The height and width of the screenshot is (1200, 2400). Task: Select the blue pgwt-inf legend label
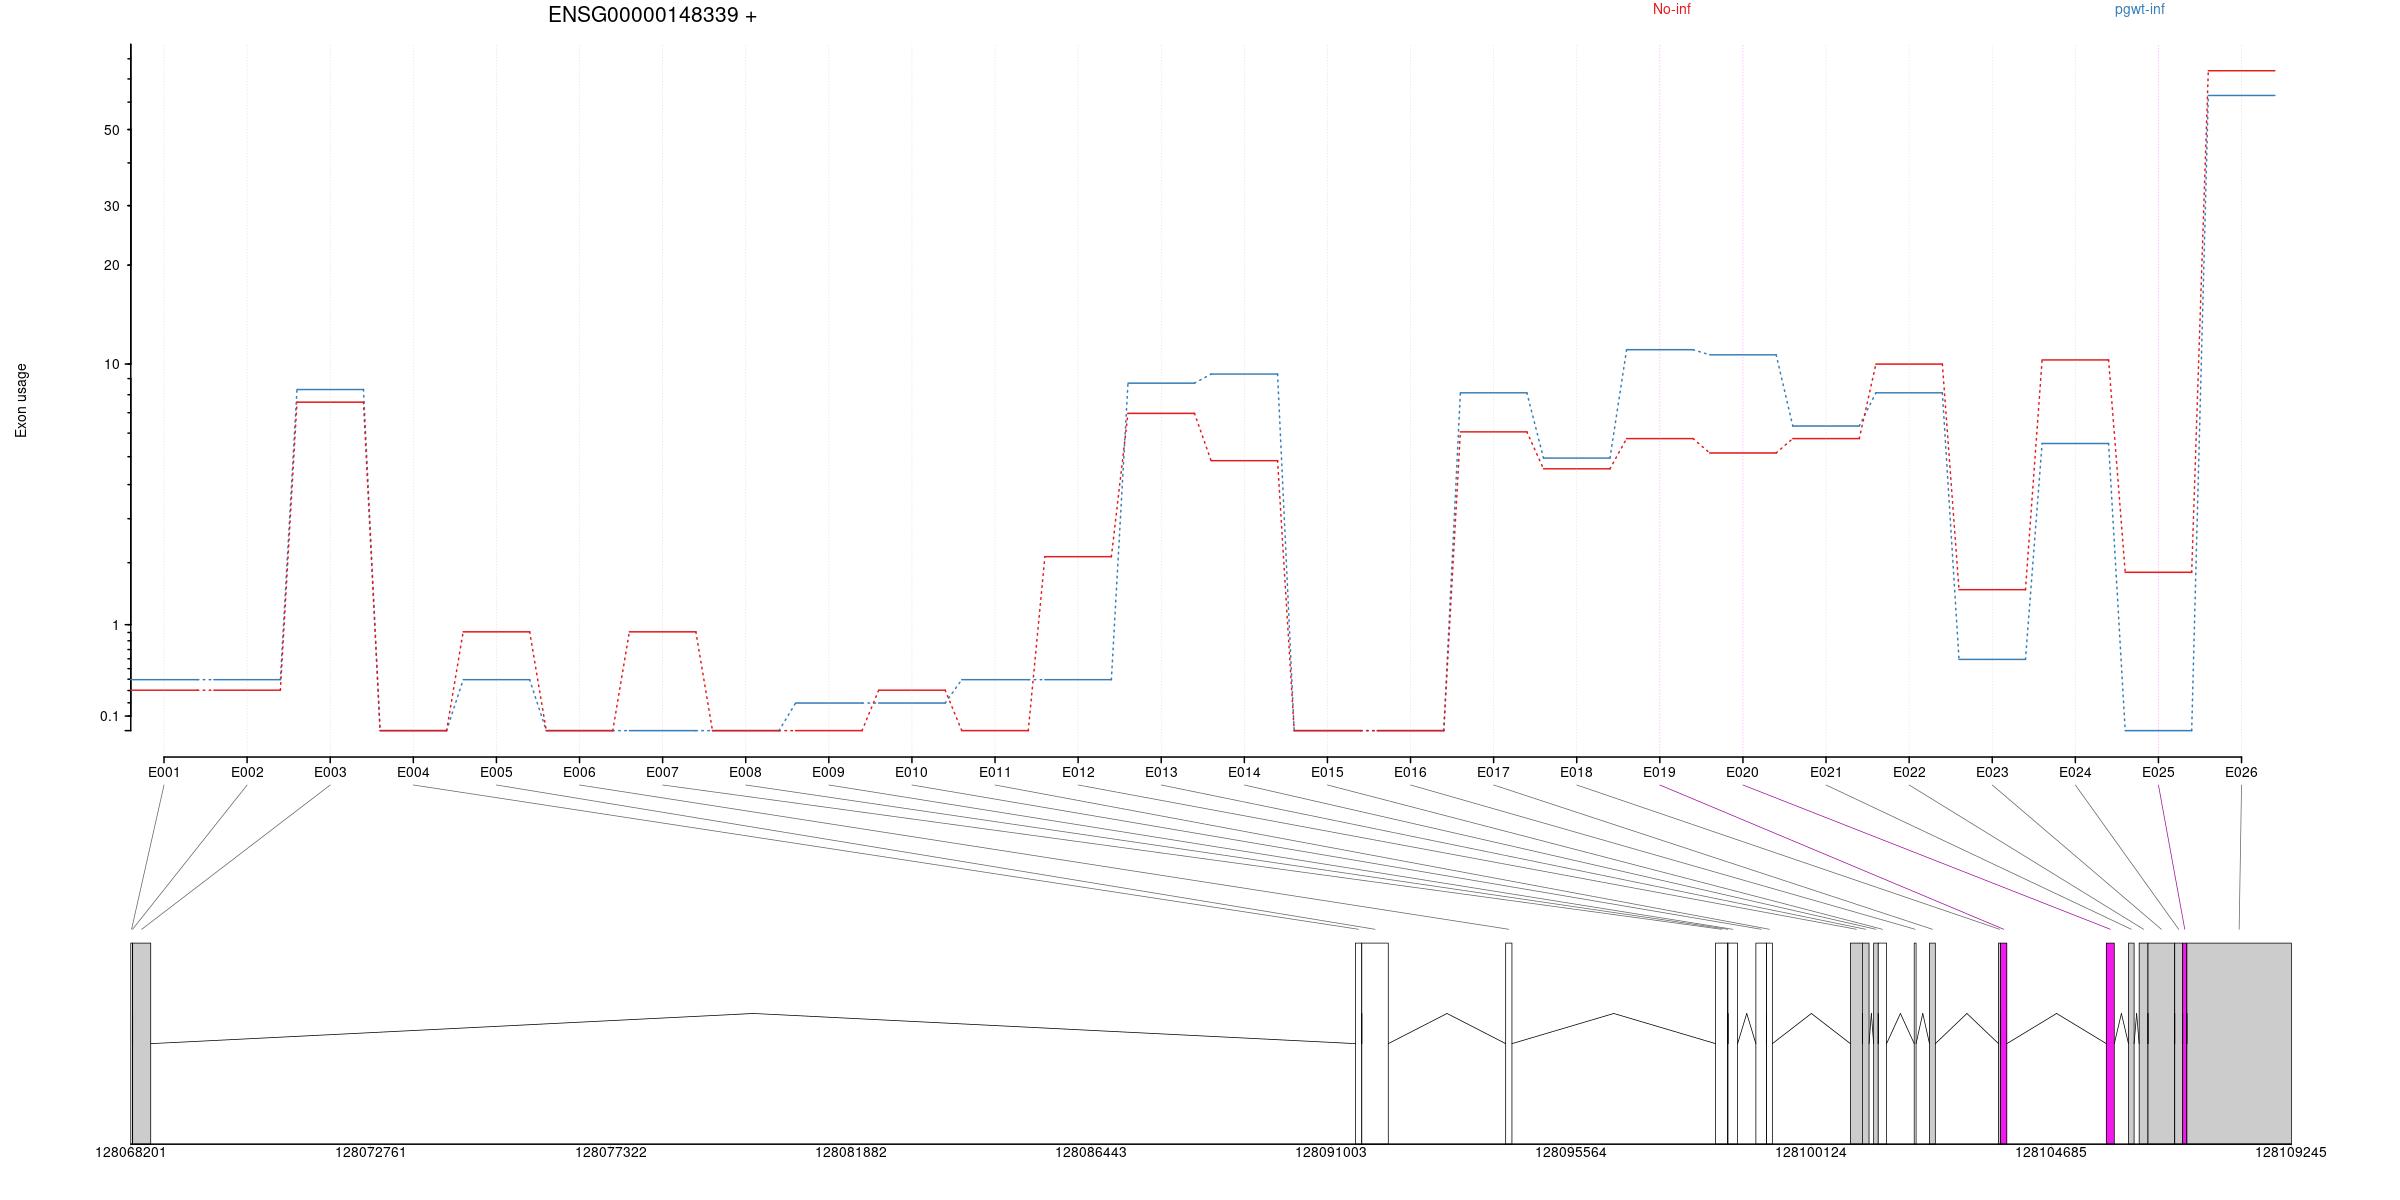[x=2139, y=9]
